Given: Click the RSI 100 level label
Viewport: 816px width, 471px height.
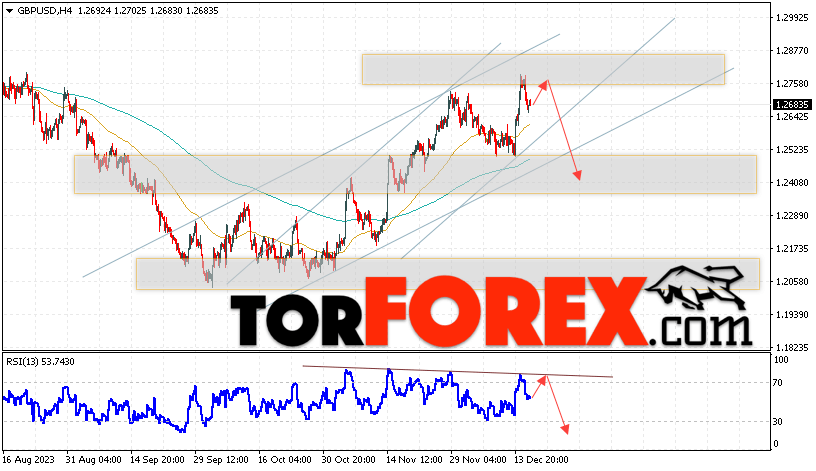Looking at the screenshot, I should pos(781,360).
